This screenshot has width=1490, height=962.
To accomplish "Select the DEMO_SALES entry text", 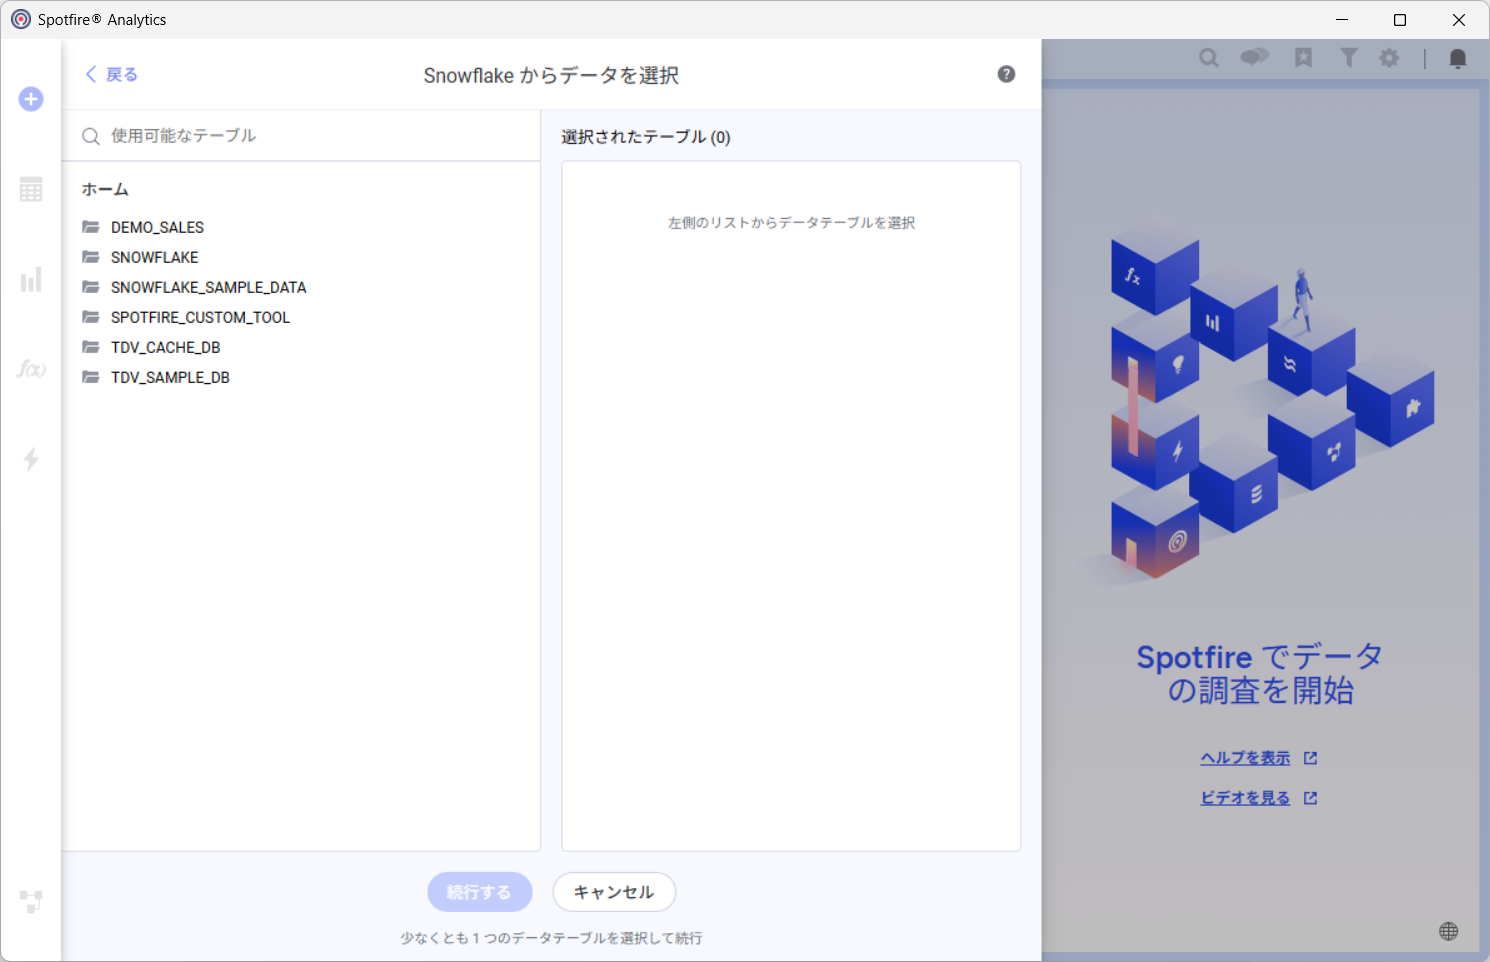I will tap(157, 228).
